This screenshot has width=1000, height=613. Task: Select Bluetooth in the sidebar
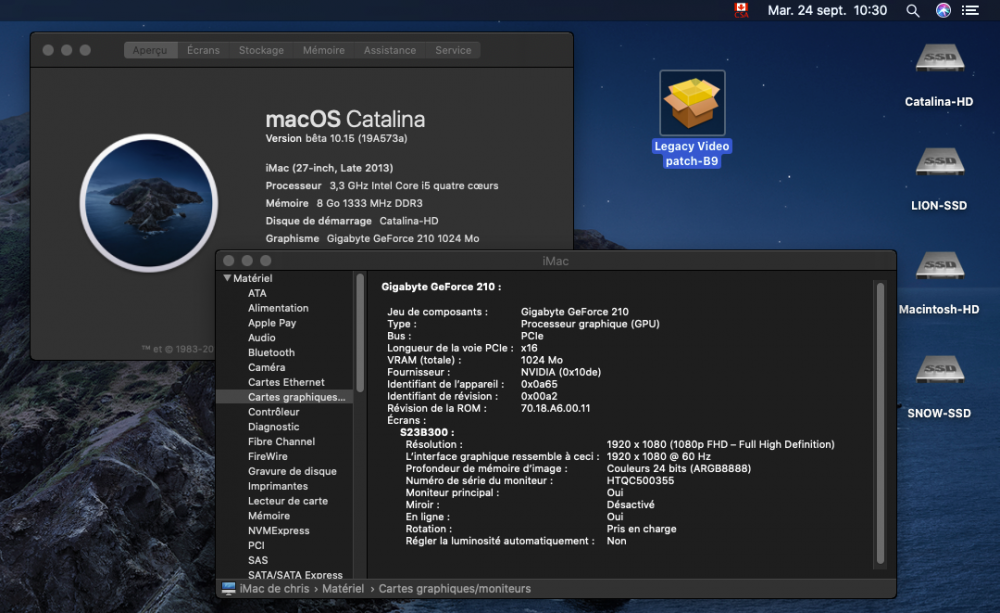271,352
